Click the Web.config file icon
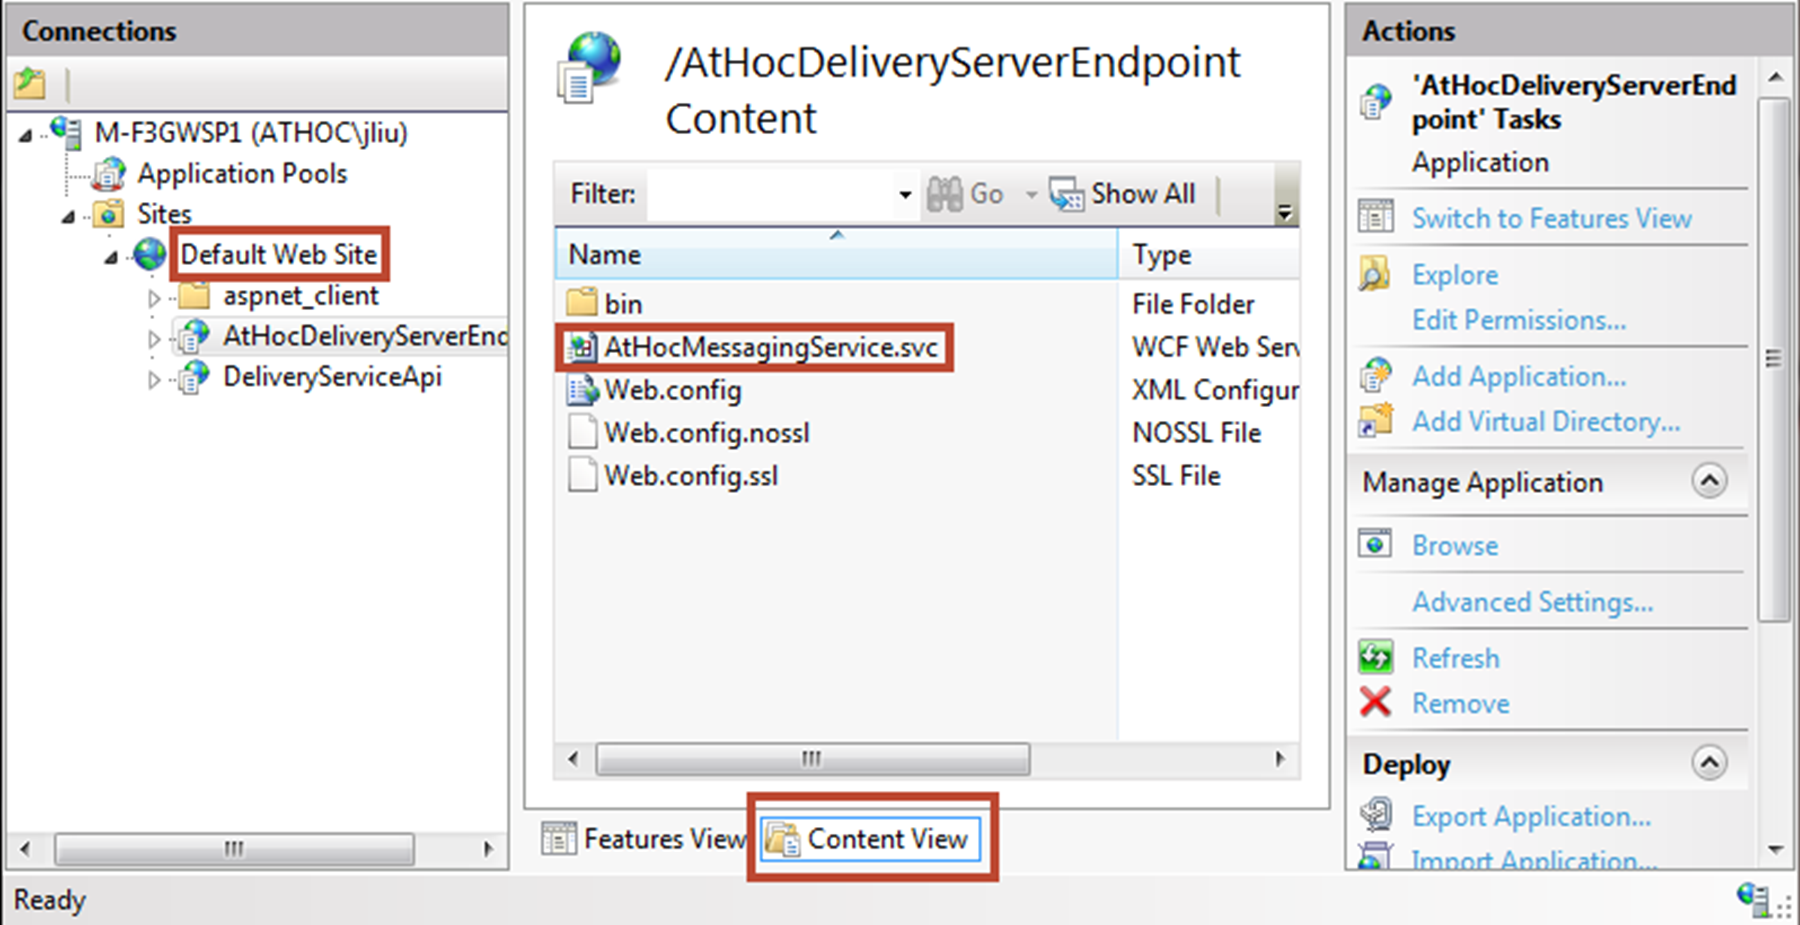Viewport: 1800px width, 925px height. coord(582,389)
